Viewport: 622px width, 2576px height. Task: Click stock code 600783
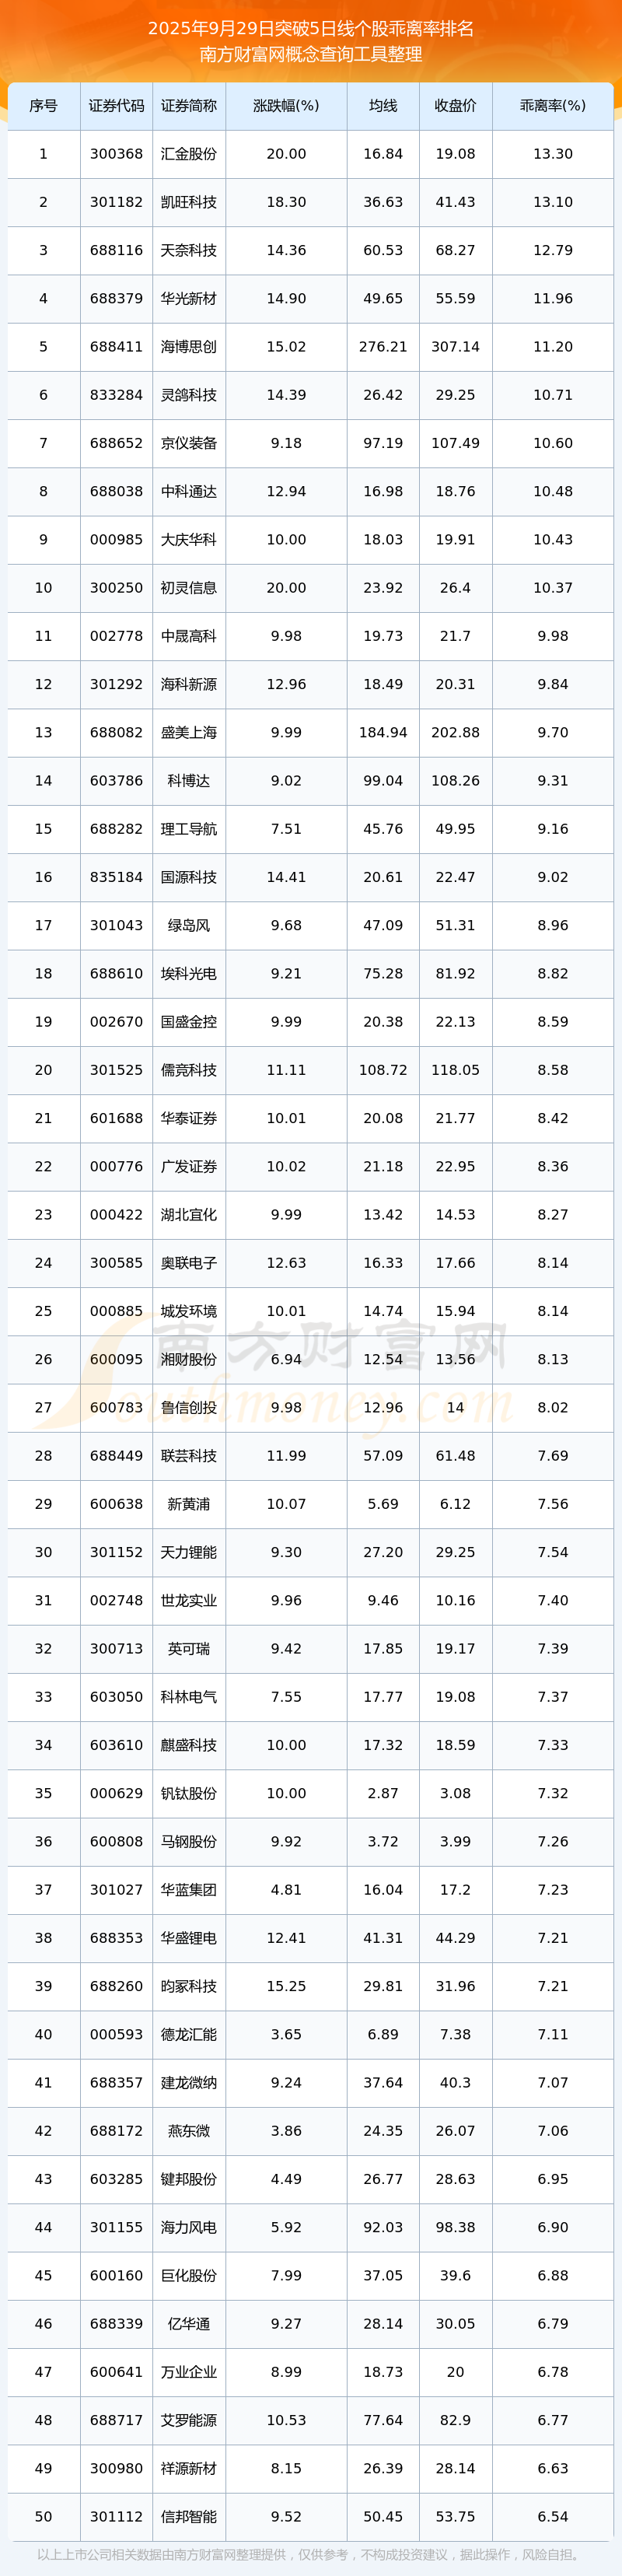coord(116,1408)
